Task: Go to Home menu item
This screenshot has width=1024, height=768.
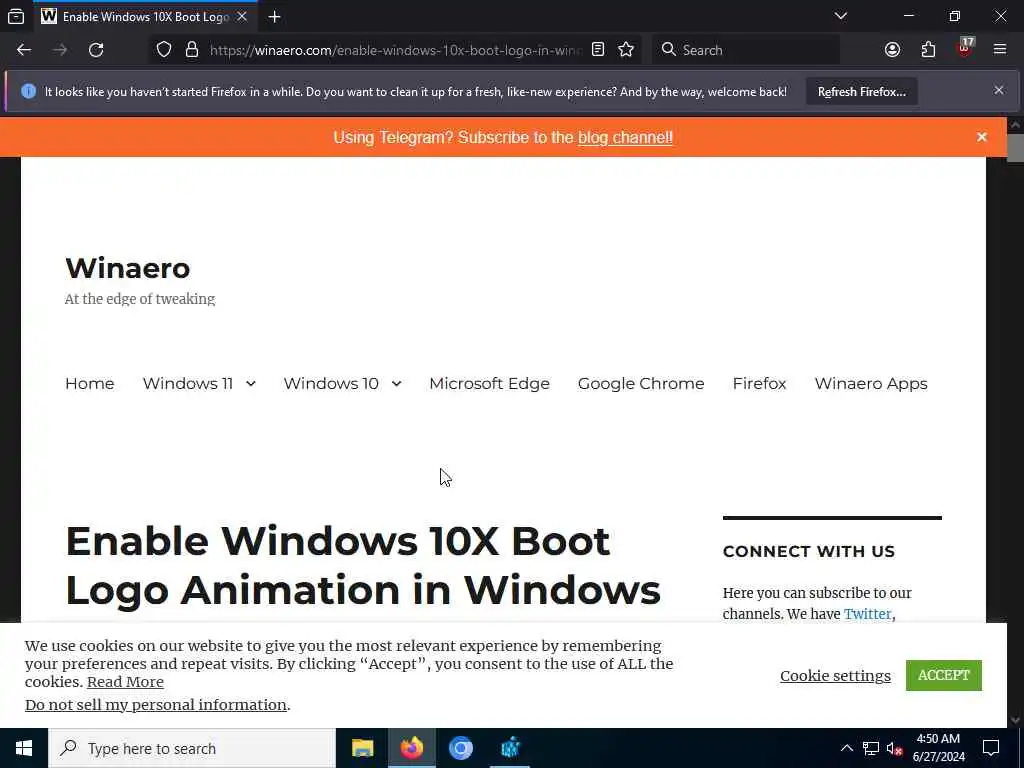Action: point(89,383)
